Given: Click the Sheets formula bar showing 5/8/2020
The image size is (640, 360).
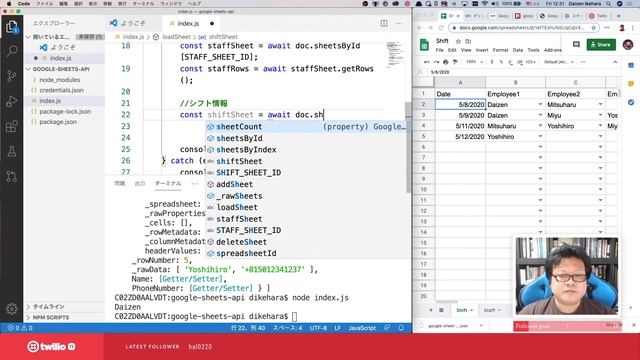Looking at the screenshot, I should tap(522, 72).
